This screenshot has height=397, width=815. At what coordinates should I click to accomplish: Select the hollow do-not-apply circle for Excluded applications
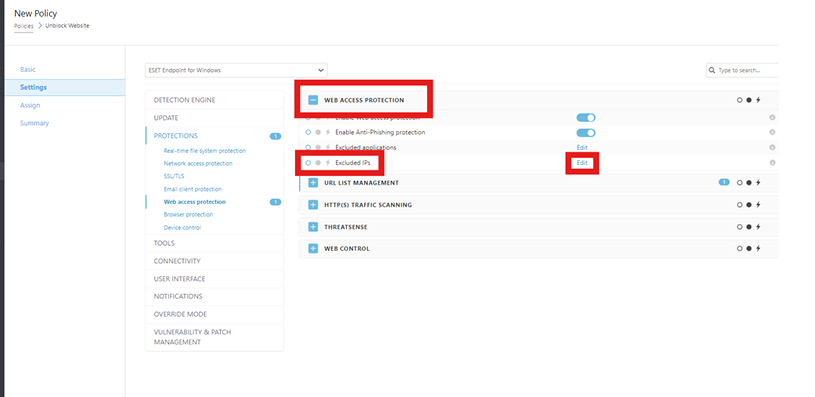coord(308,148)
